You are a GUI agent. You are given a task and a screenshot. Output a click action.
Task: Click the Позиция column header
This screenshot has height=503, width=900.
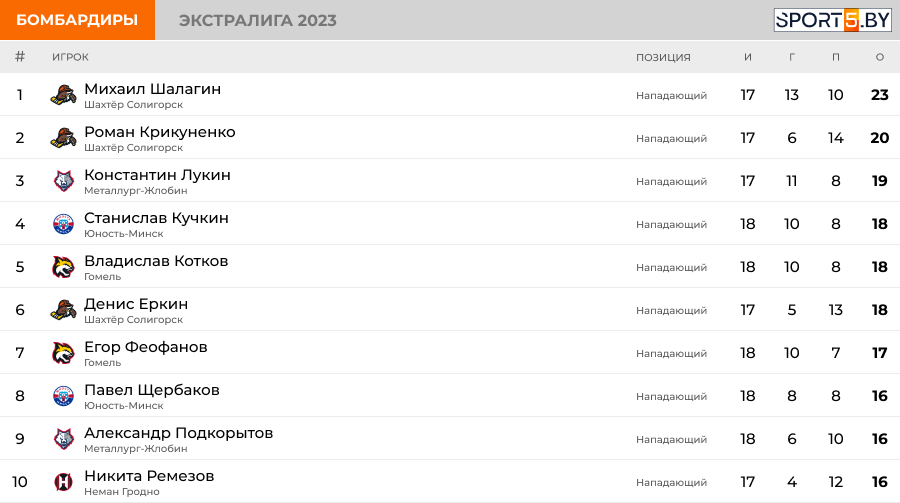tap(663, 57)
